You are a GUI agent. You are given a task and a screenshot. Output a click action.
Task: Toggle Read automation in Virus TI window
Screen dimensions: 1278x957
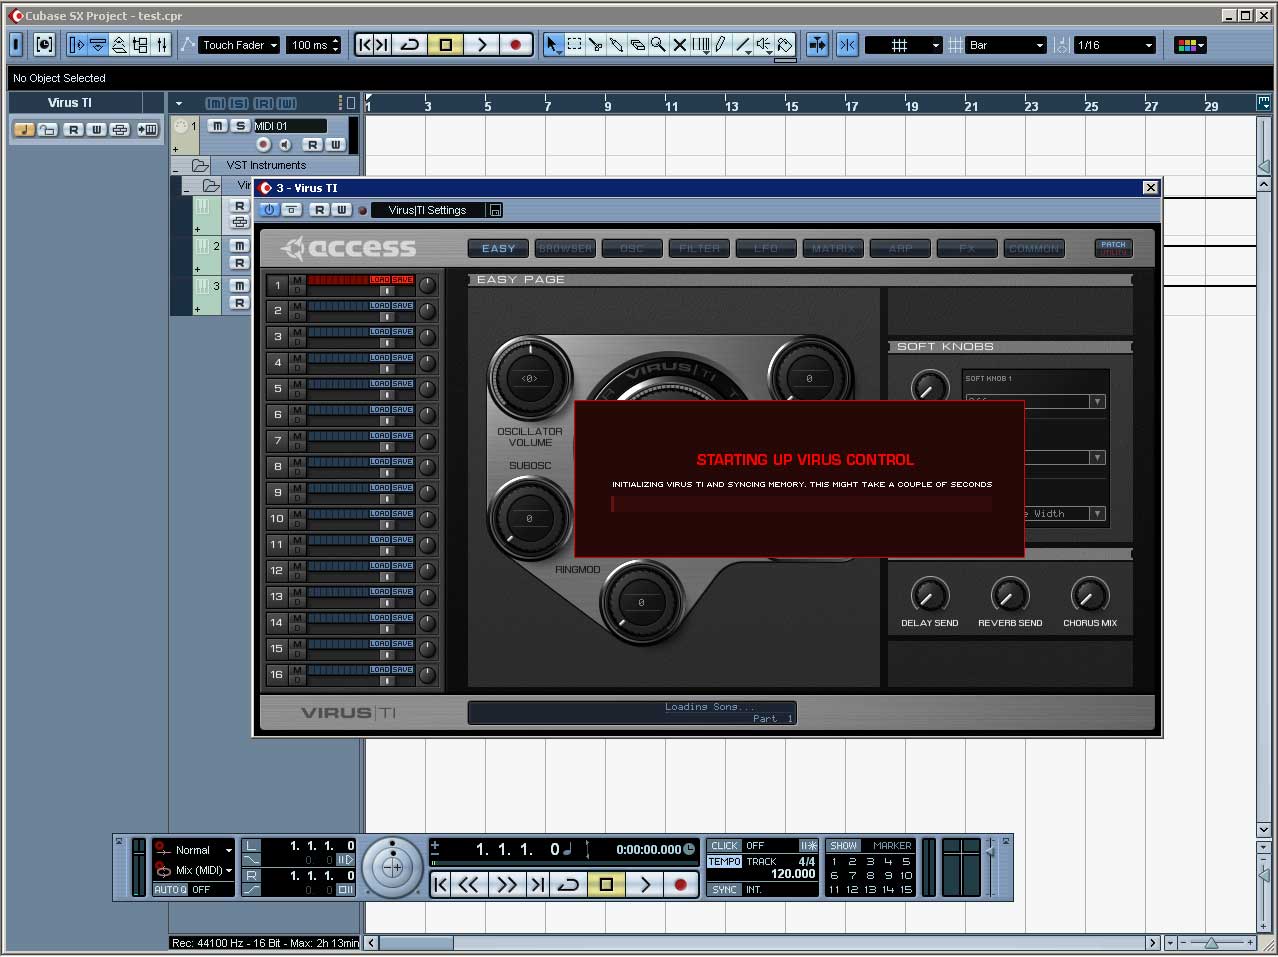pyautogui.click(x=319, y=210)
